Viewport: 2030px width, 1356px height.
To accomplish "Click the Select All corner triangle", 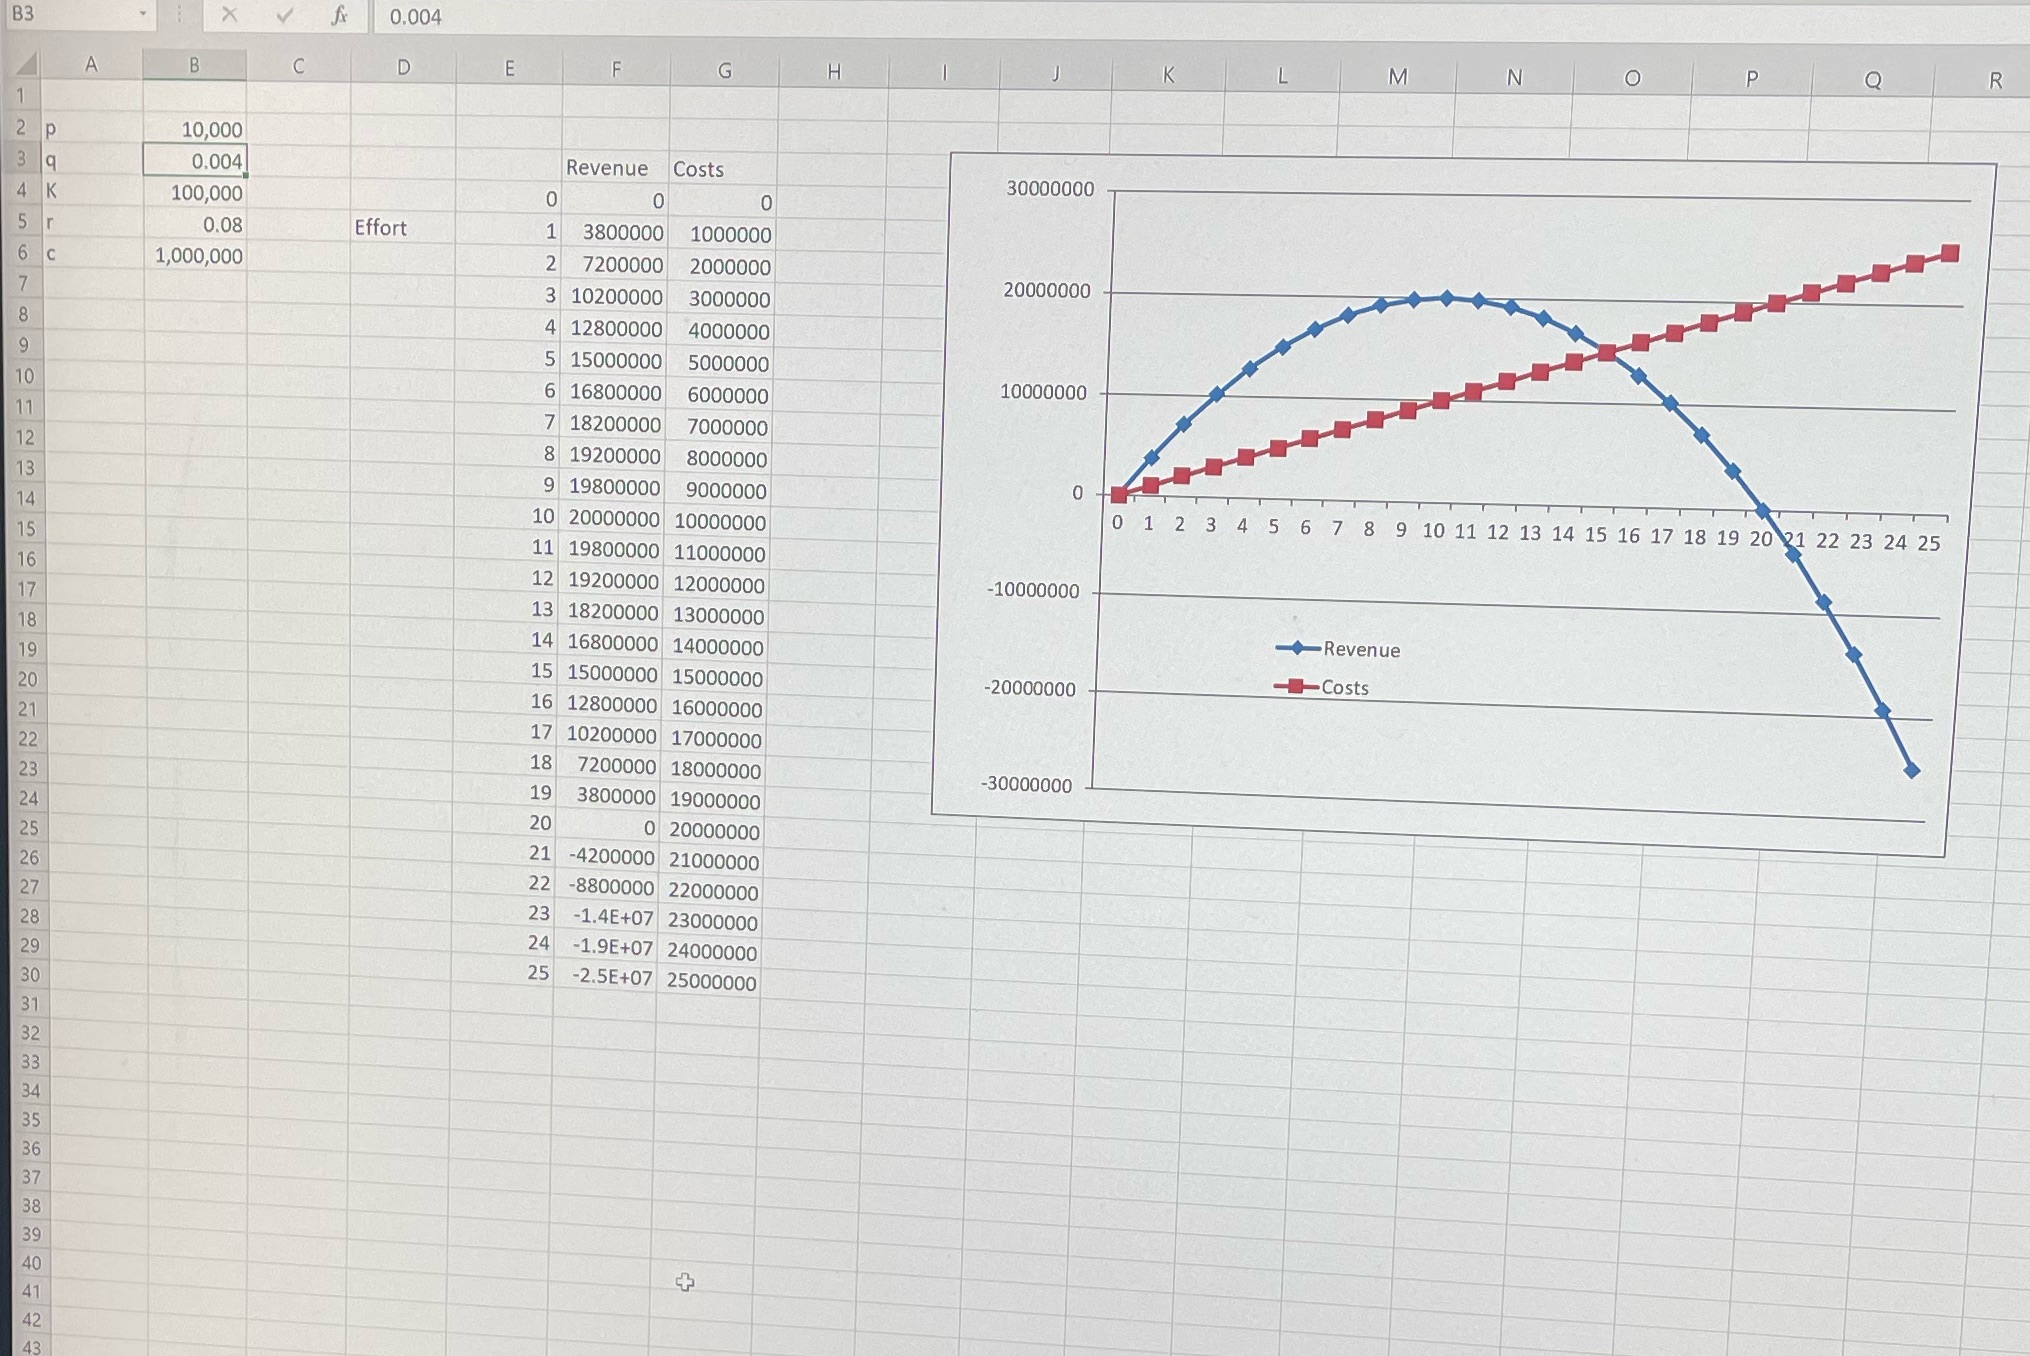I will 27,65.
